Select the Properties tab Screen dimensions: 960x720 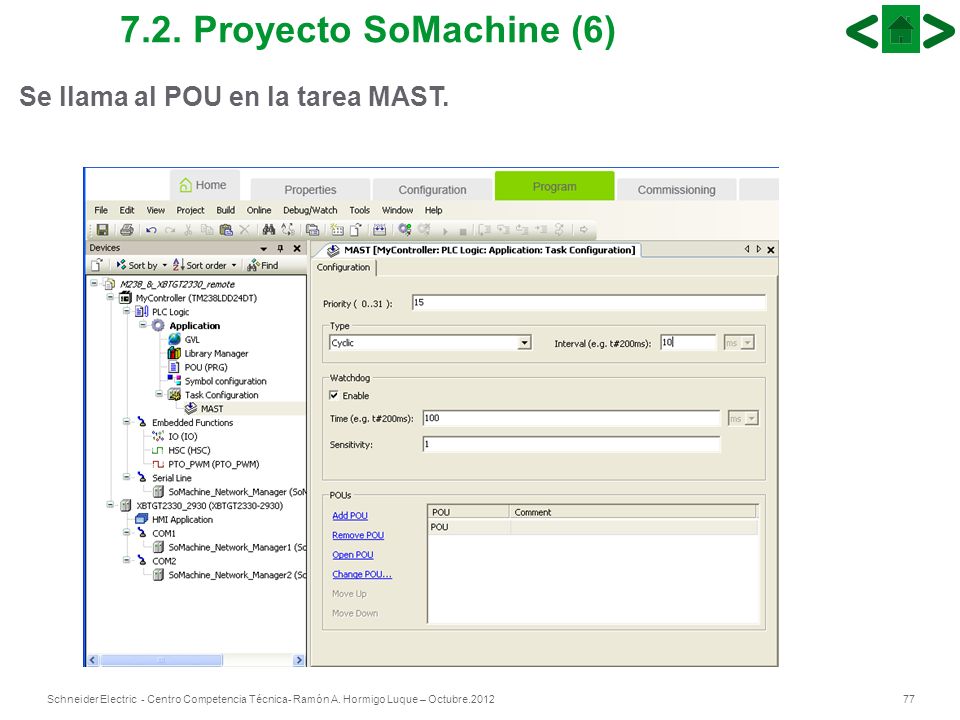(310, 190)
